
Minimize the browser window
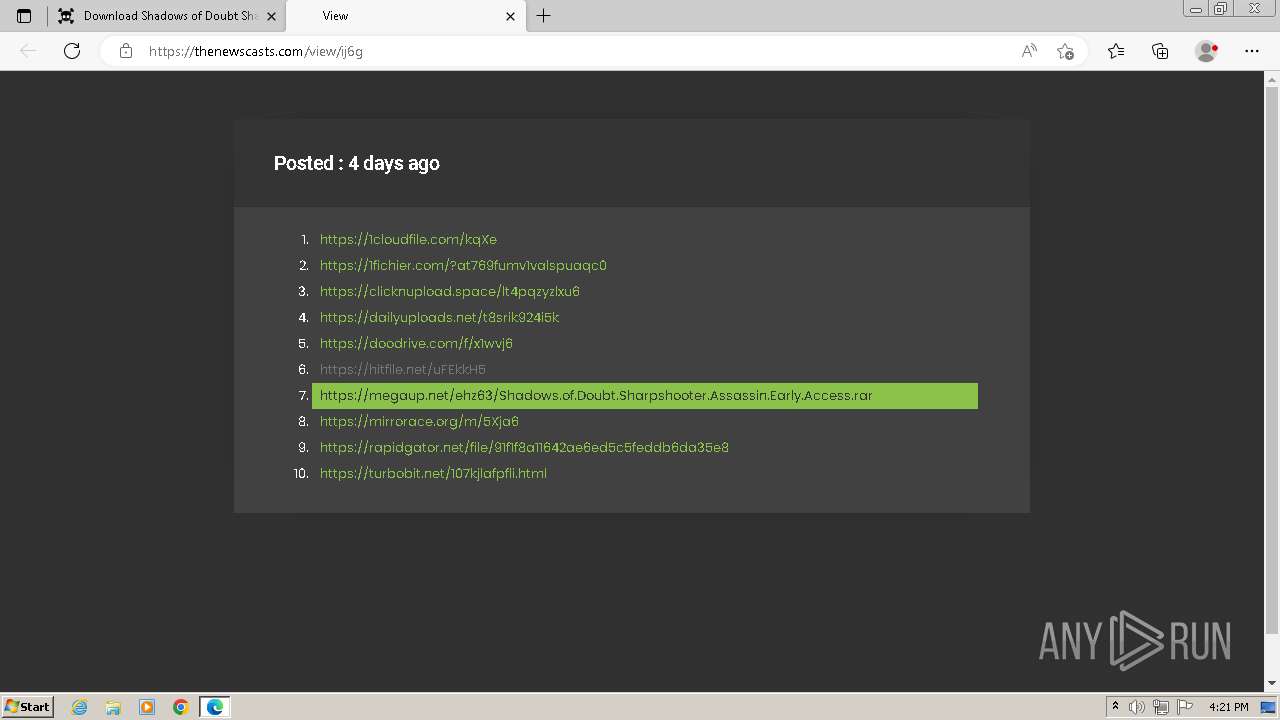1195,9
